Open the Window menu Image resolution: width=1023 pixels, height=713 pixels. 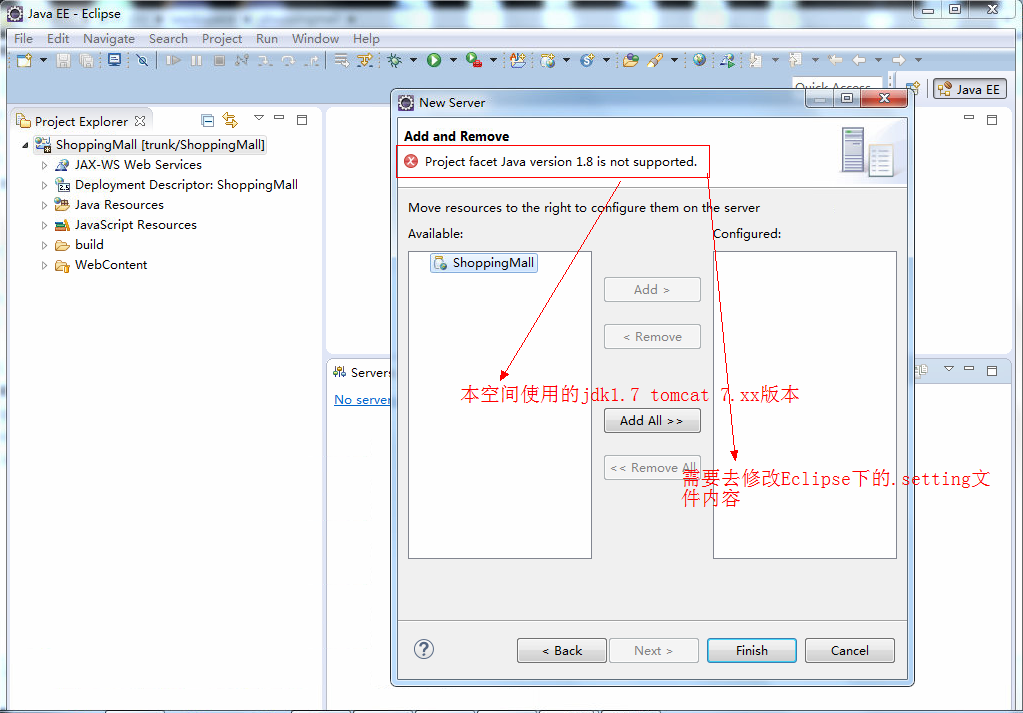click(315, 38)
